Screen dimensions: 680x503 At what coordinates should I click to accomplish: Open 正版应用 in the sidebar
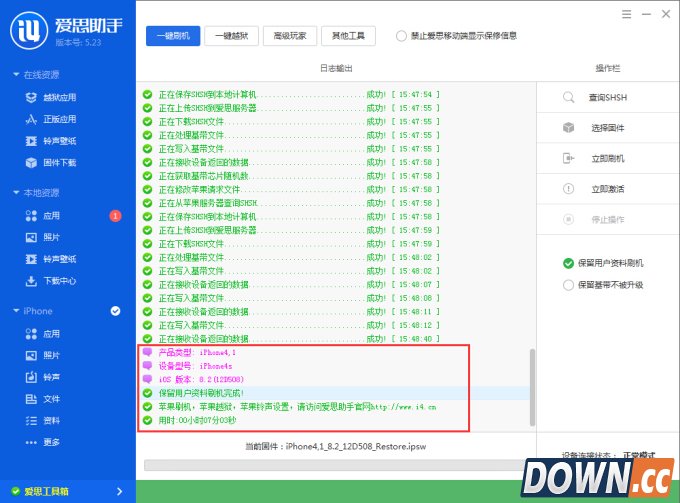58,119
